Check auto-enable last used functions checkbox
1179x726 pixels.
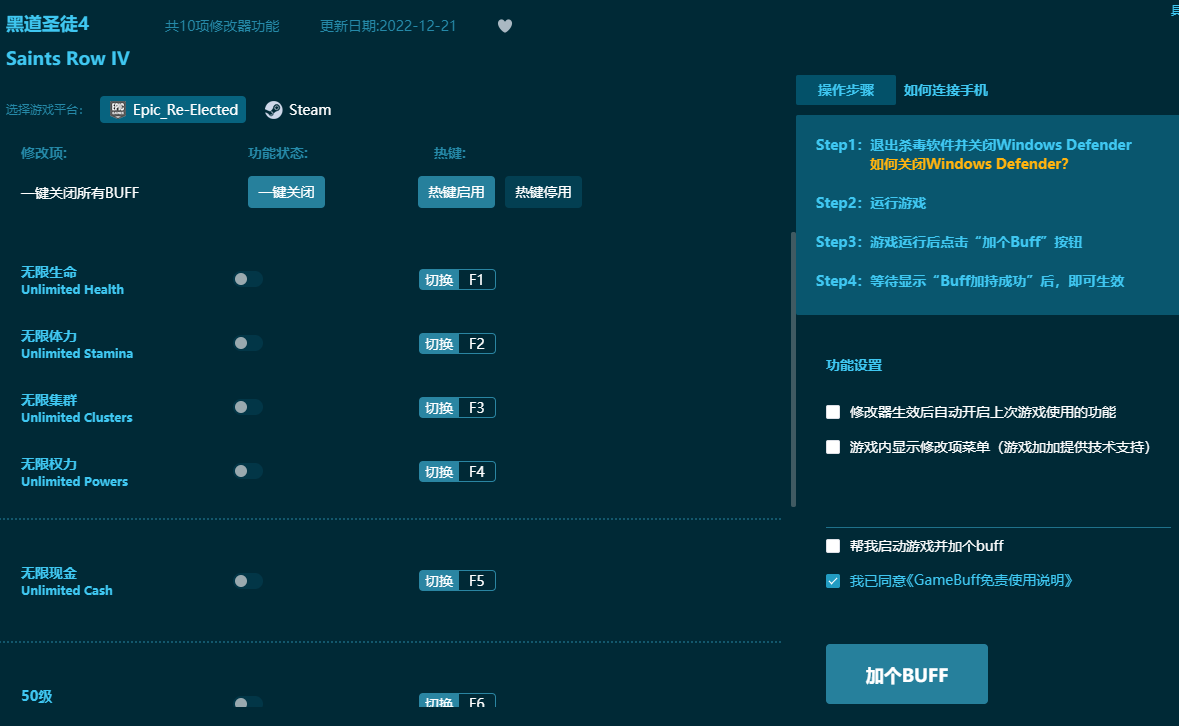[833, 412]
